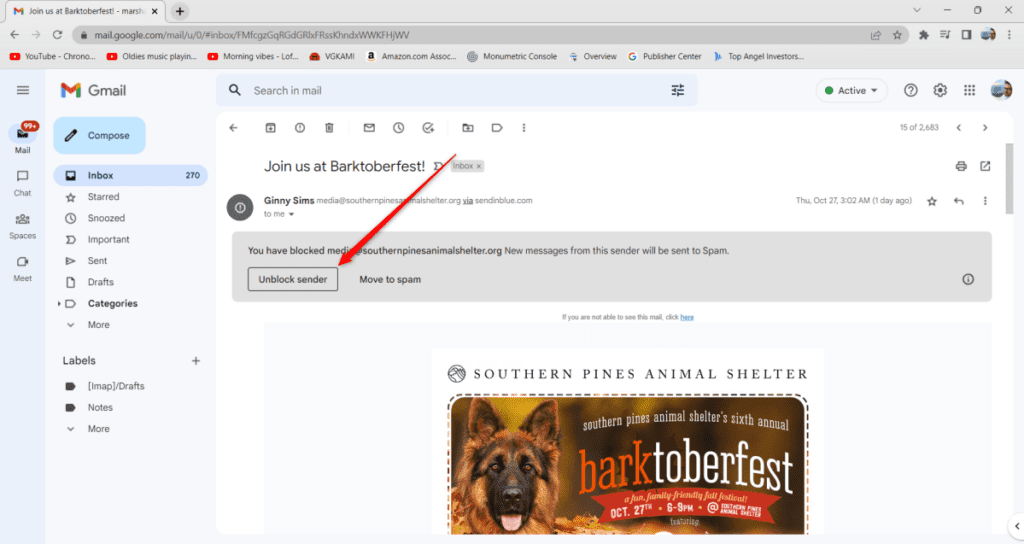Star the Ginny Sims message
Image resolution: width=1024 pixels, height=544 pixels.
(932, 201)
